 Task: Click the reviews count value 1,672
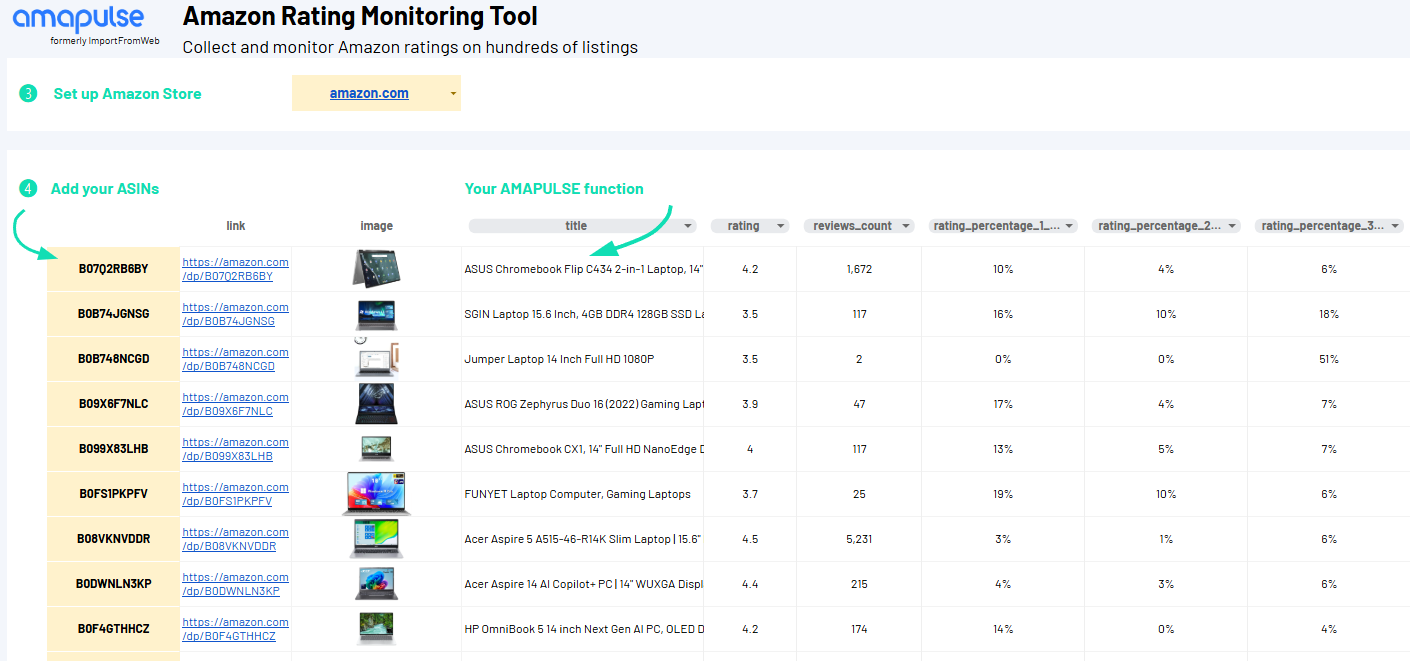[859, 269]
